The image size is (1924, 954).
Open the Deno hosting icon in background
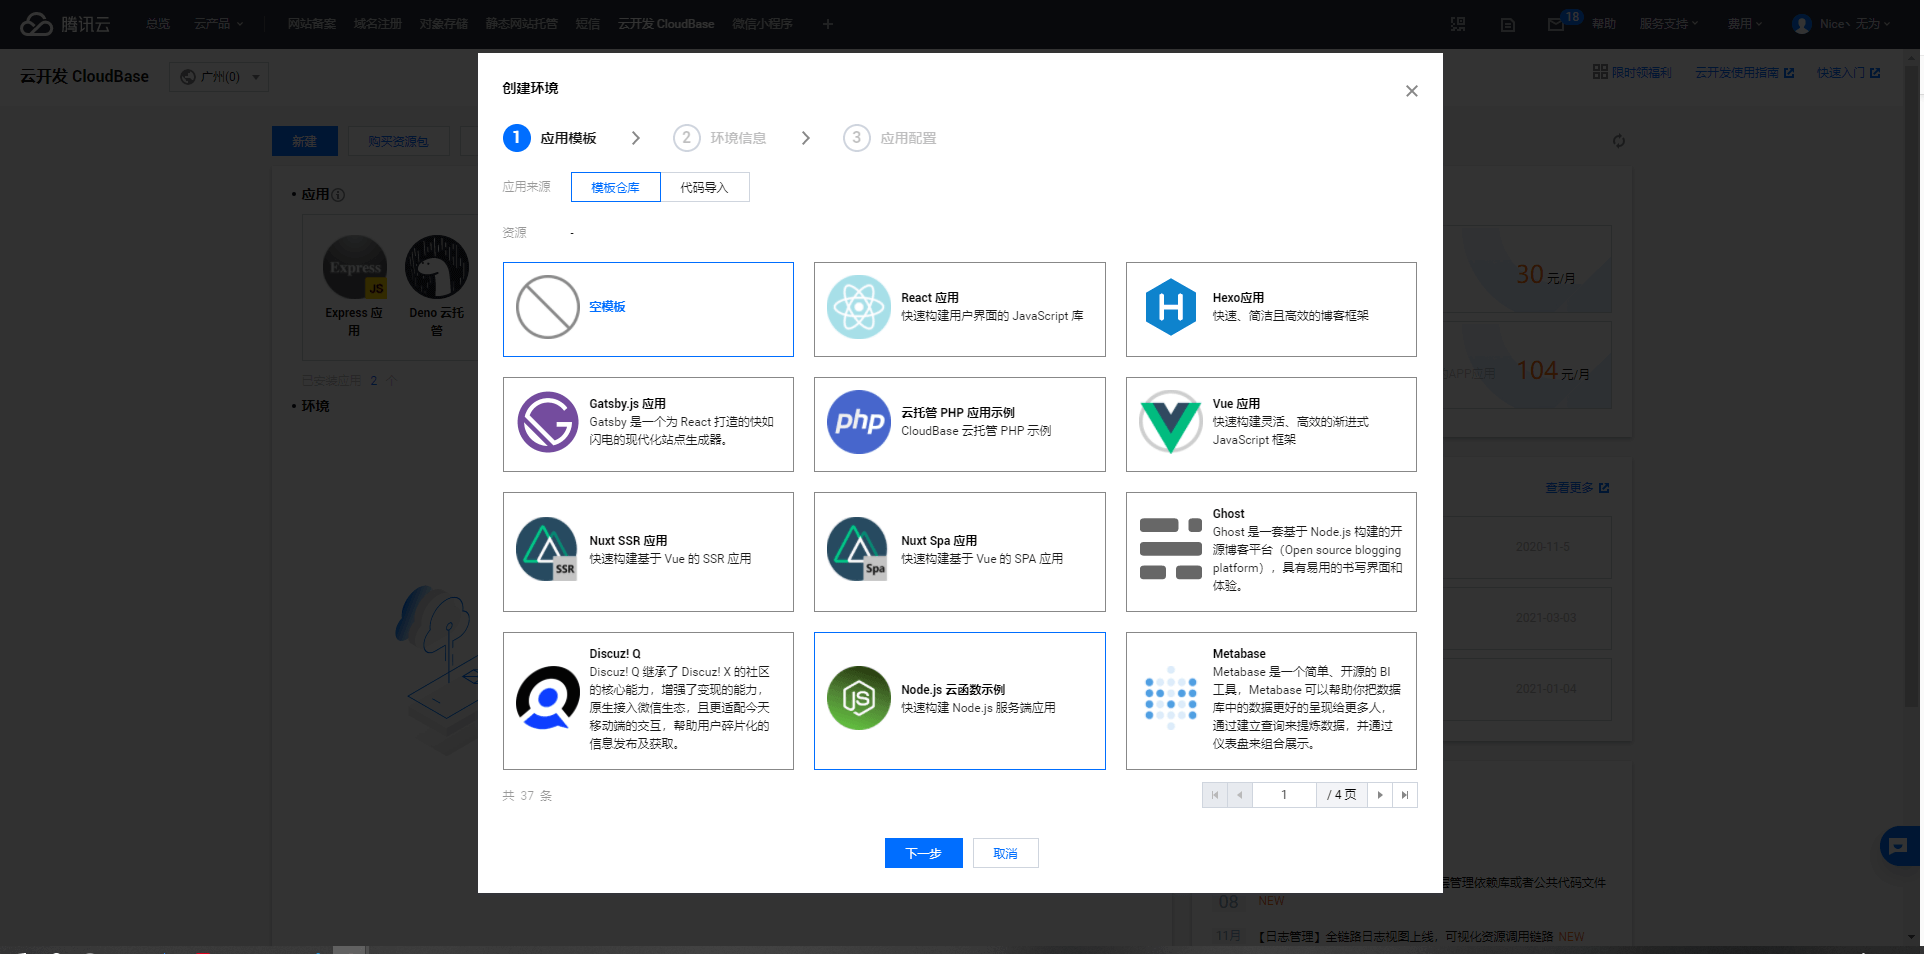tap(437, 267)
